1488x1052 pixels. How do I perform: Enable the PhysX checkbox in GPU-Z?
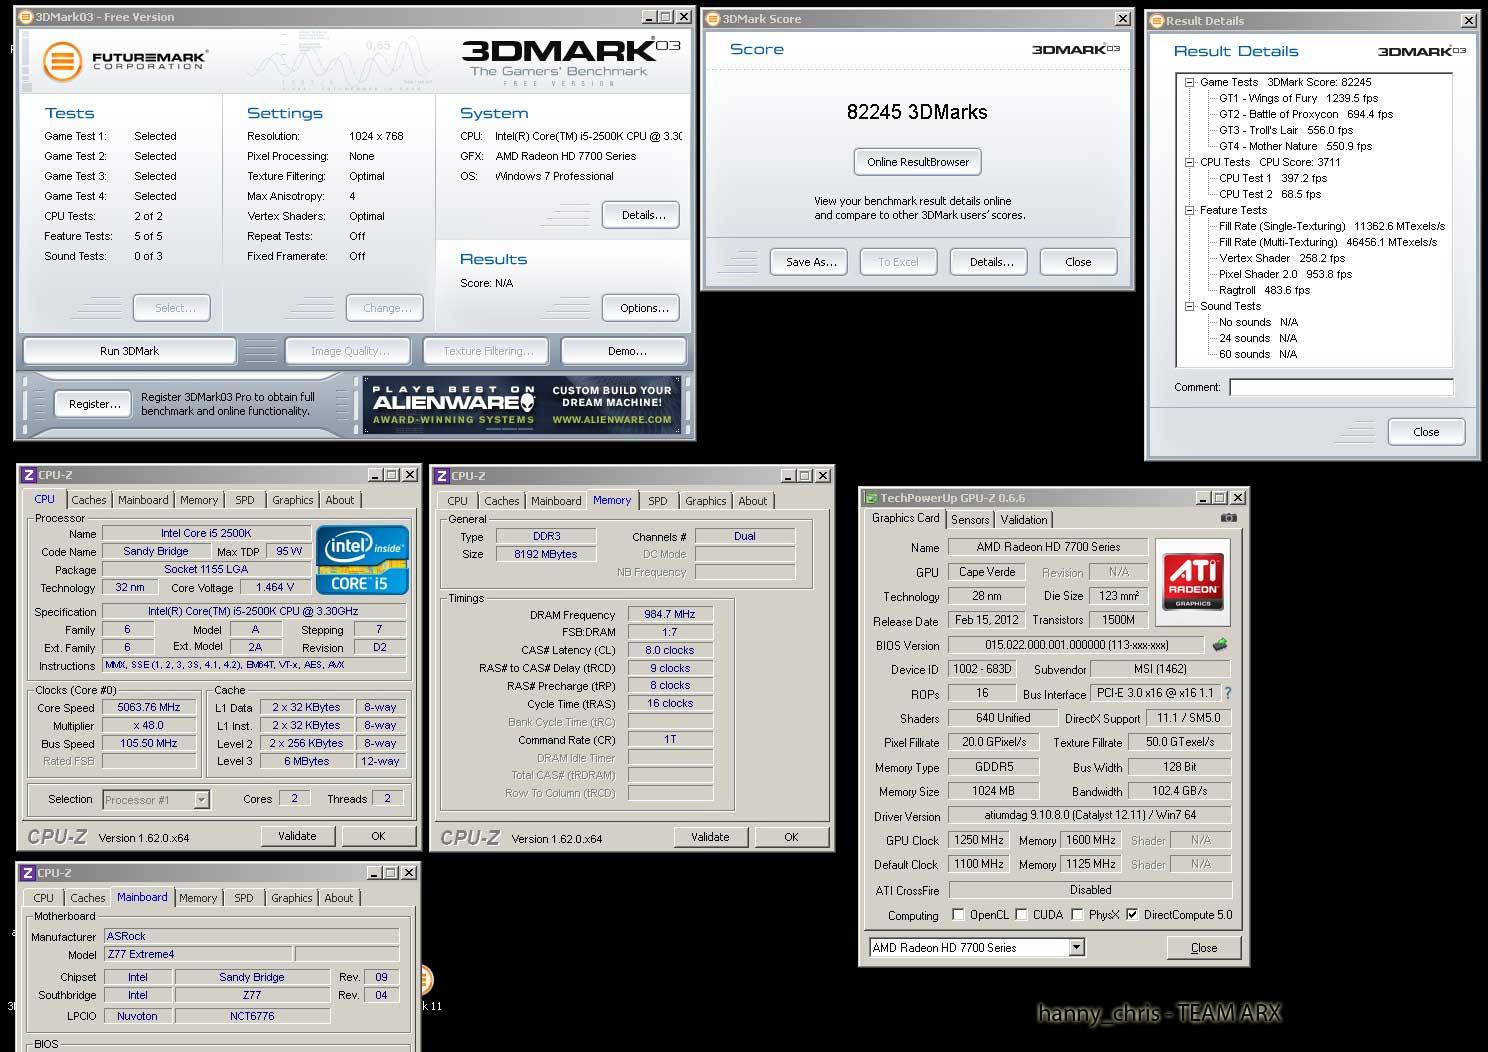(1077, 914)
